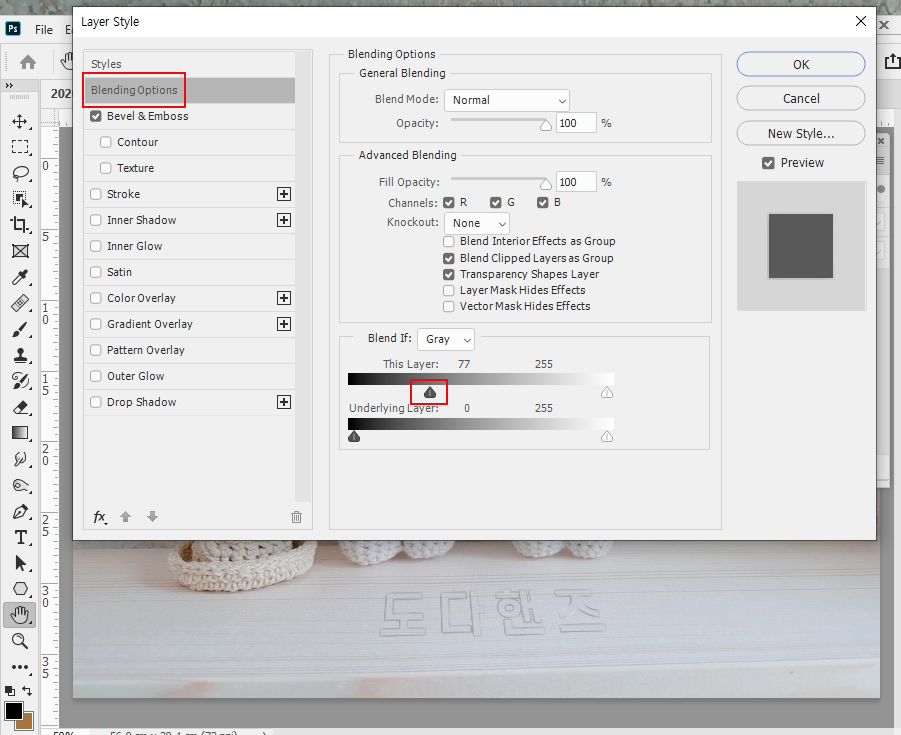Enable the Contour checkbox
901x735 pixels.
tap(106, 142)
